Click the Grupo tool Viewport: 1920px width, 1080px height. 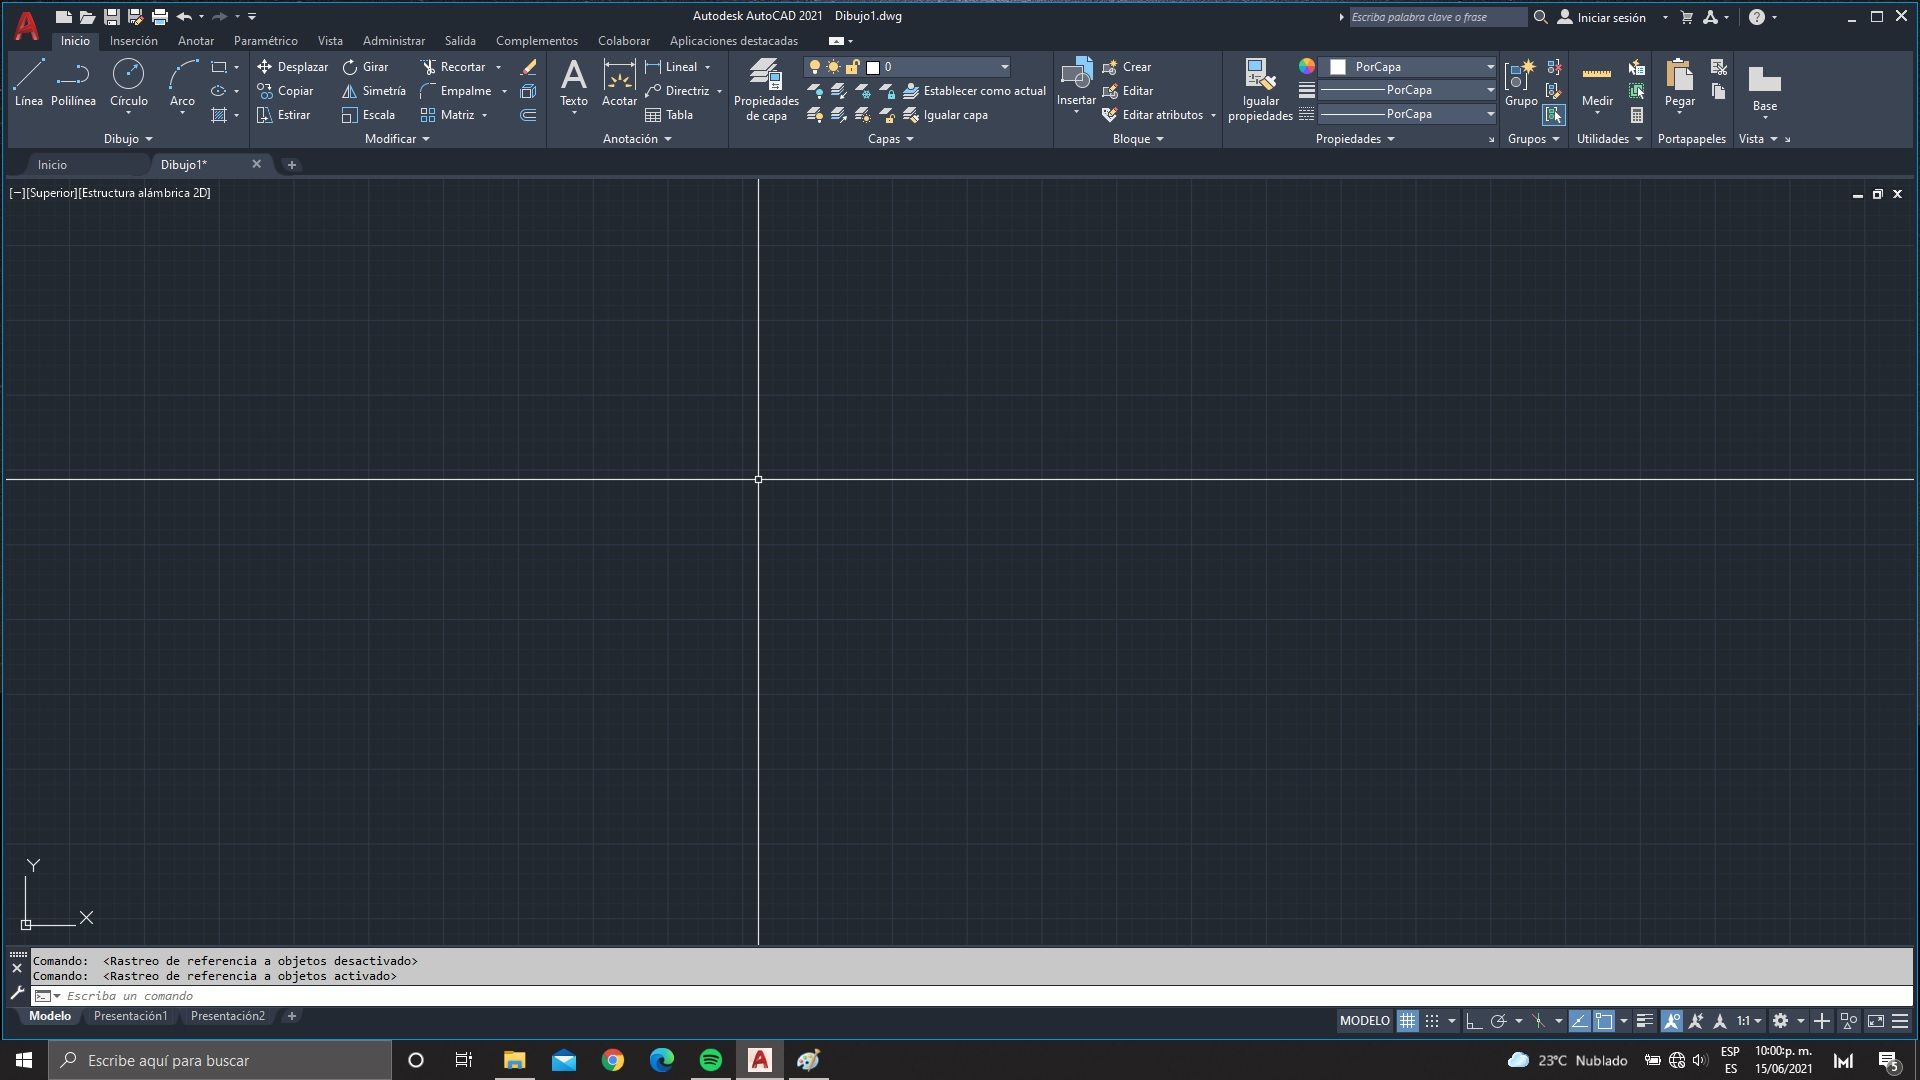(x=1521, y=82)
